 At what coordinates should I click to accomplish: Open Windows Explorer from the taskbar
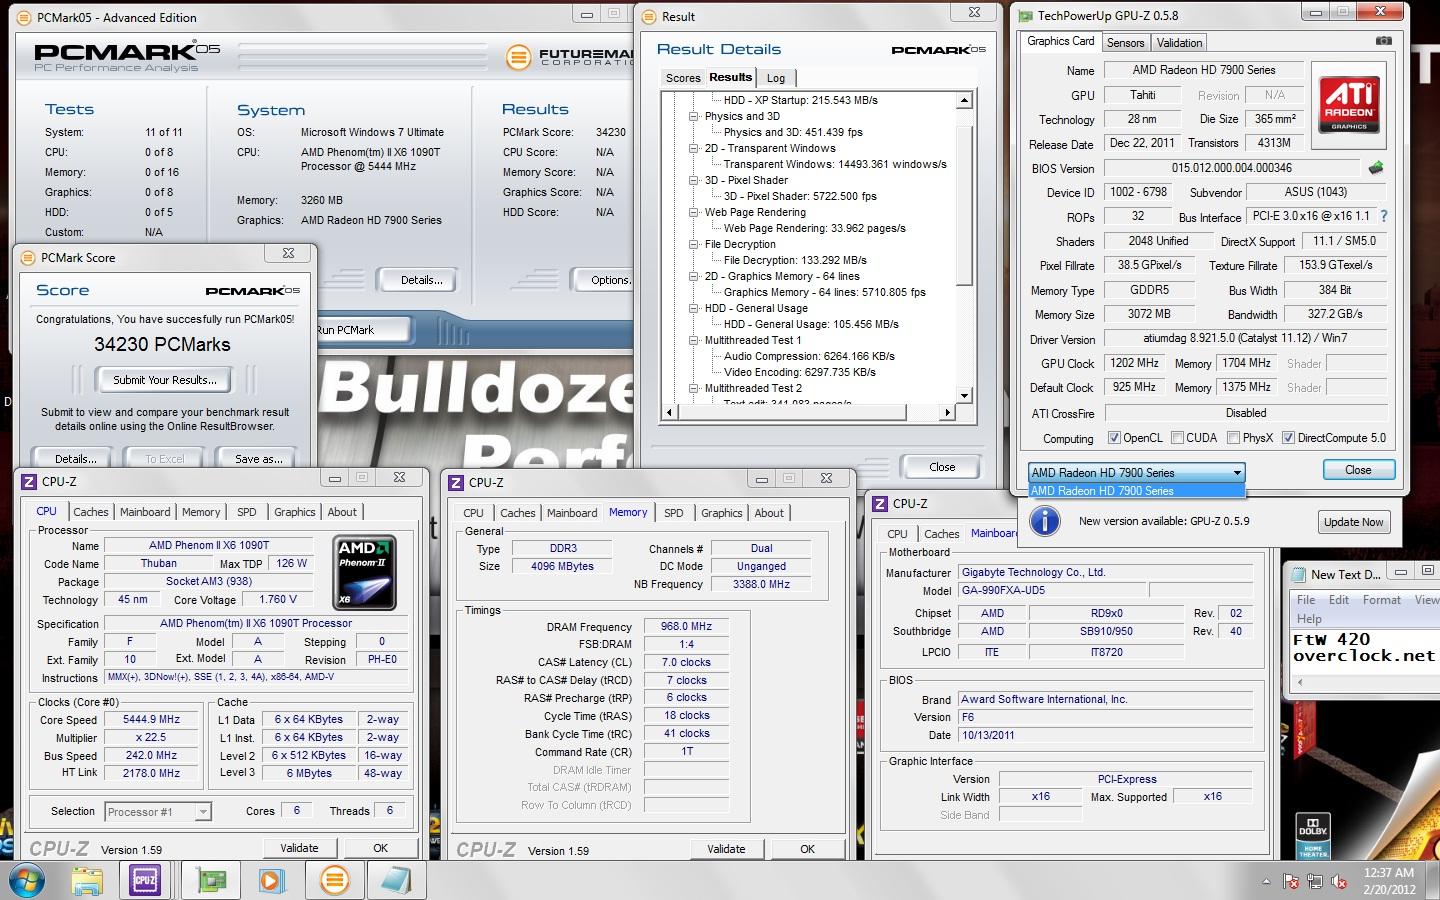pos(87,881)
